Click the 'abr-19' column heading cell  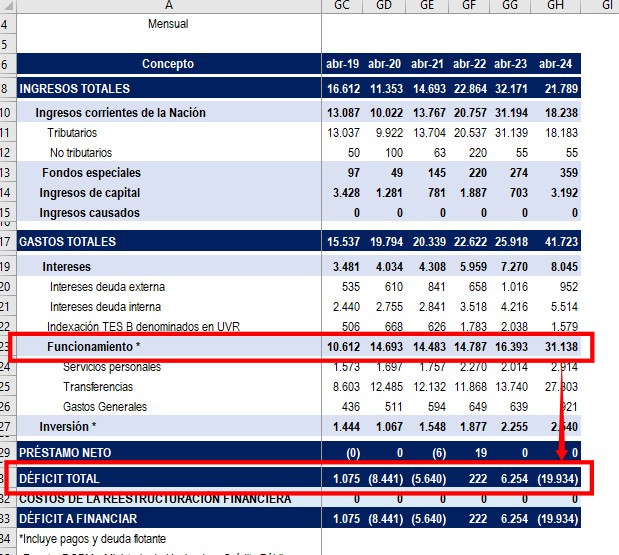[342, 64]
